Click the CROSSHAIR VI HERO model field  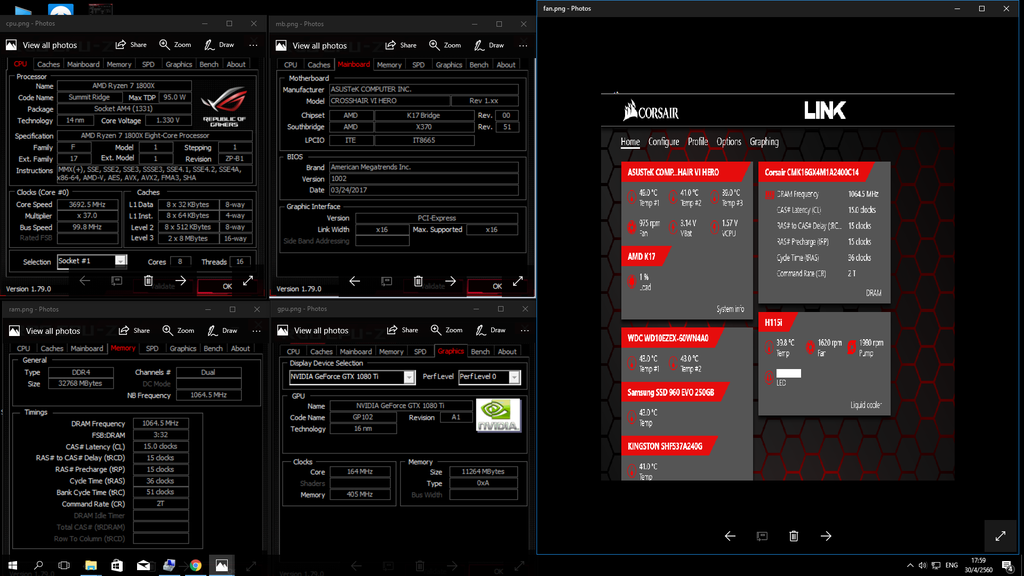click(389, 101)
